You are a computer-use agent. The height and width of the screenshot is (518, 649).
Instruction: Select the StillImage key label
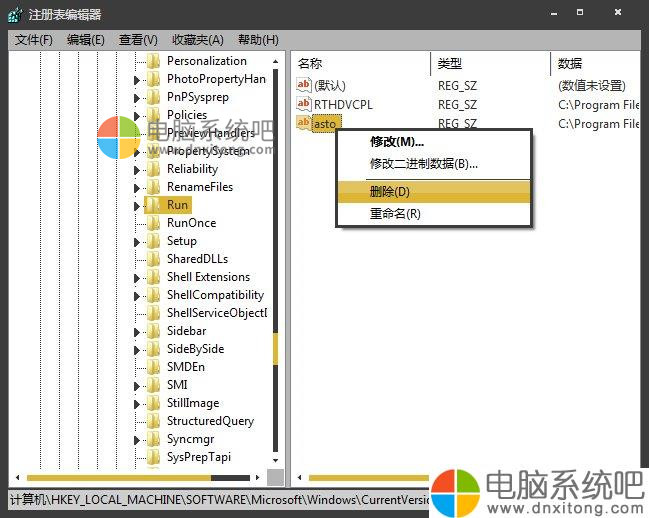pyautogui.click(x=193, y=403)
